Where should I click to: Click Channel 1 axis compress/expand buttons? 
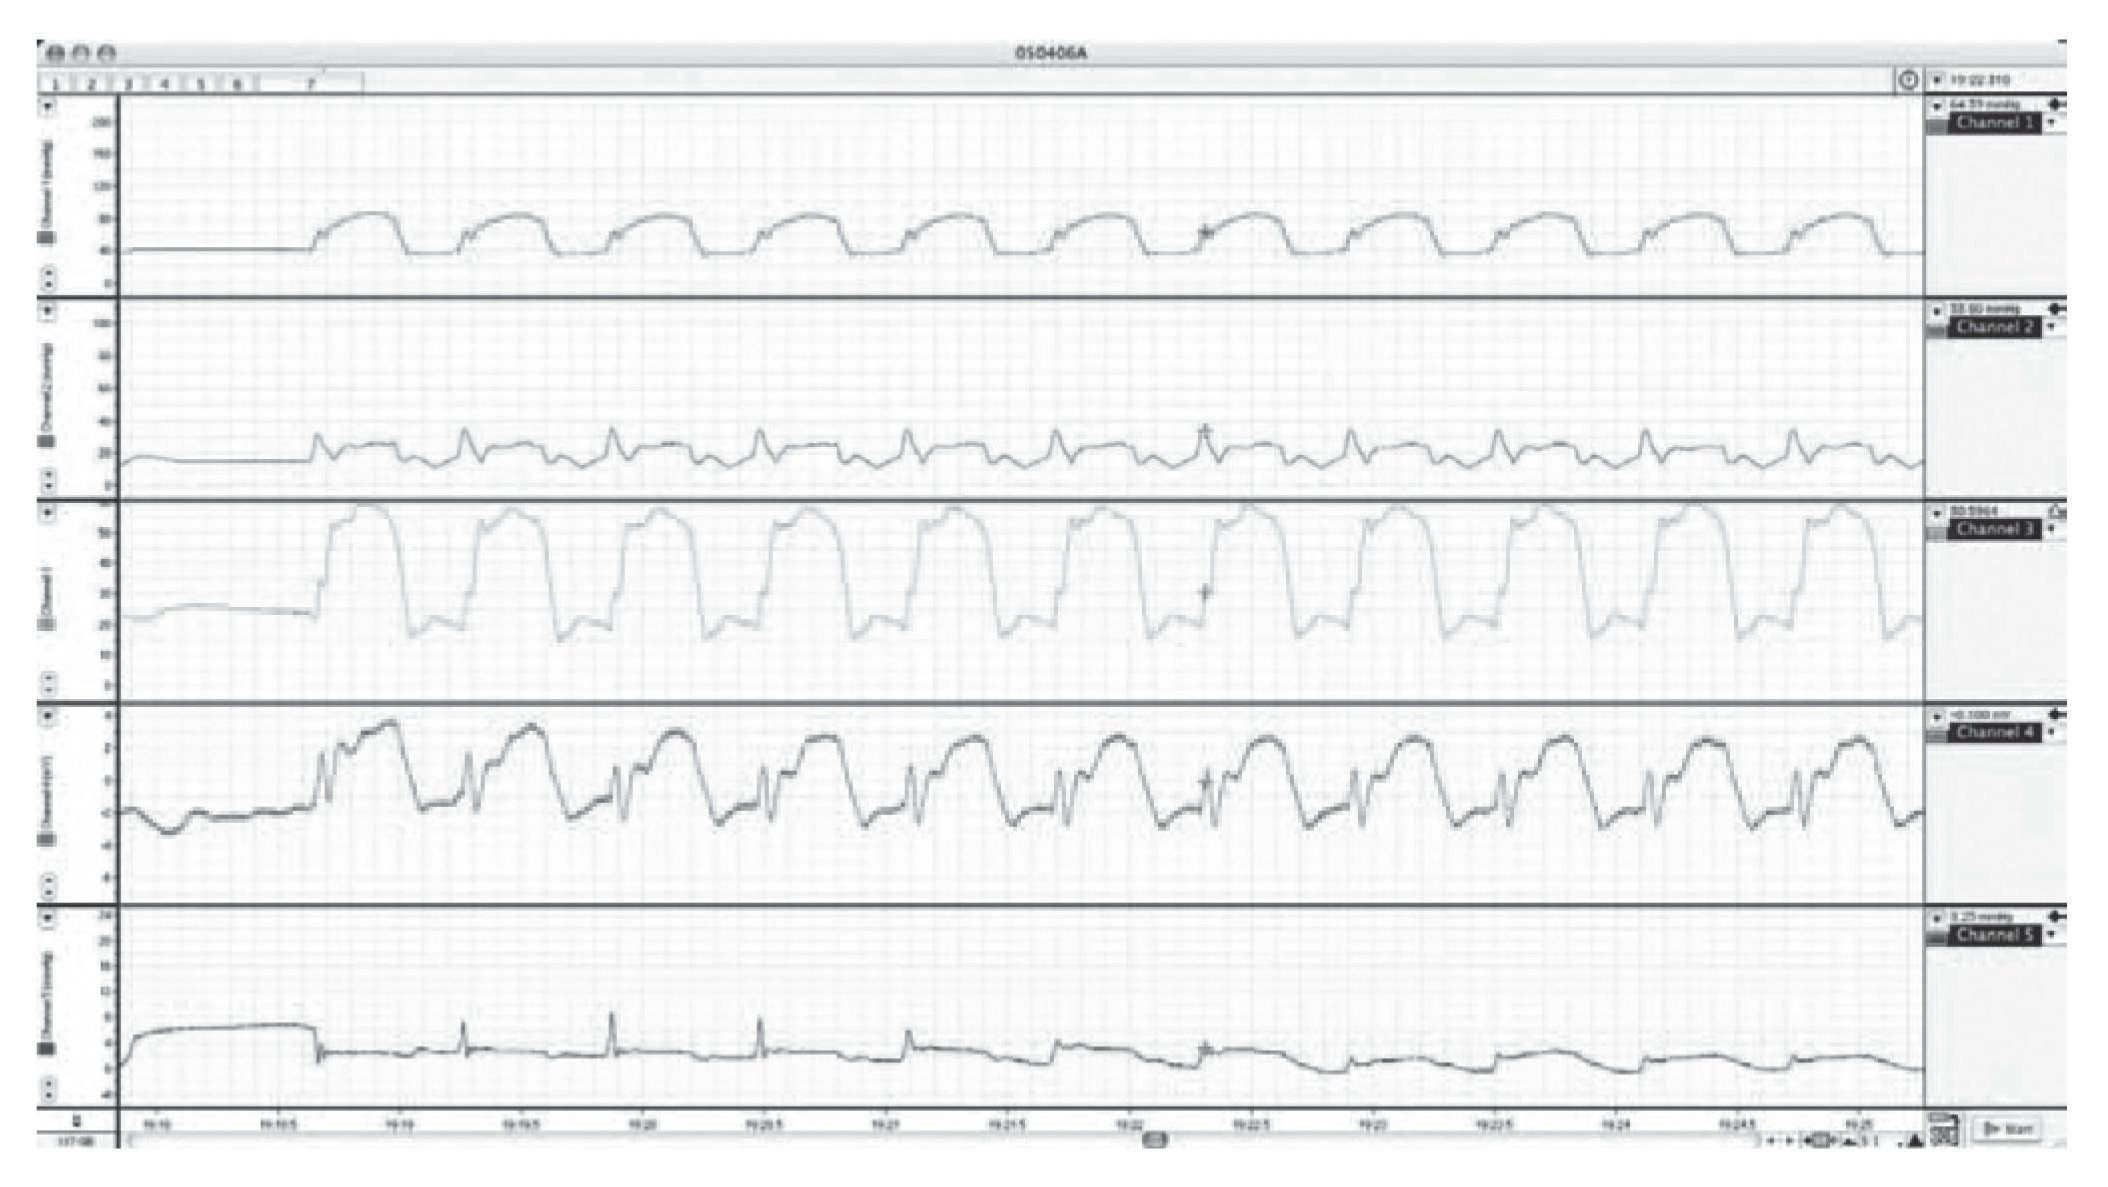(x=48, y=277)
